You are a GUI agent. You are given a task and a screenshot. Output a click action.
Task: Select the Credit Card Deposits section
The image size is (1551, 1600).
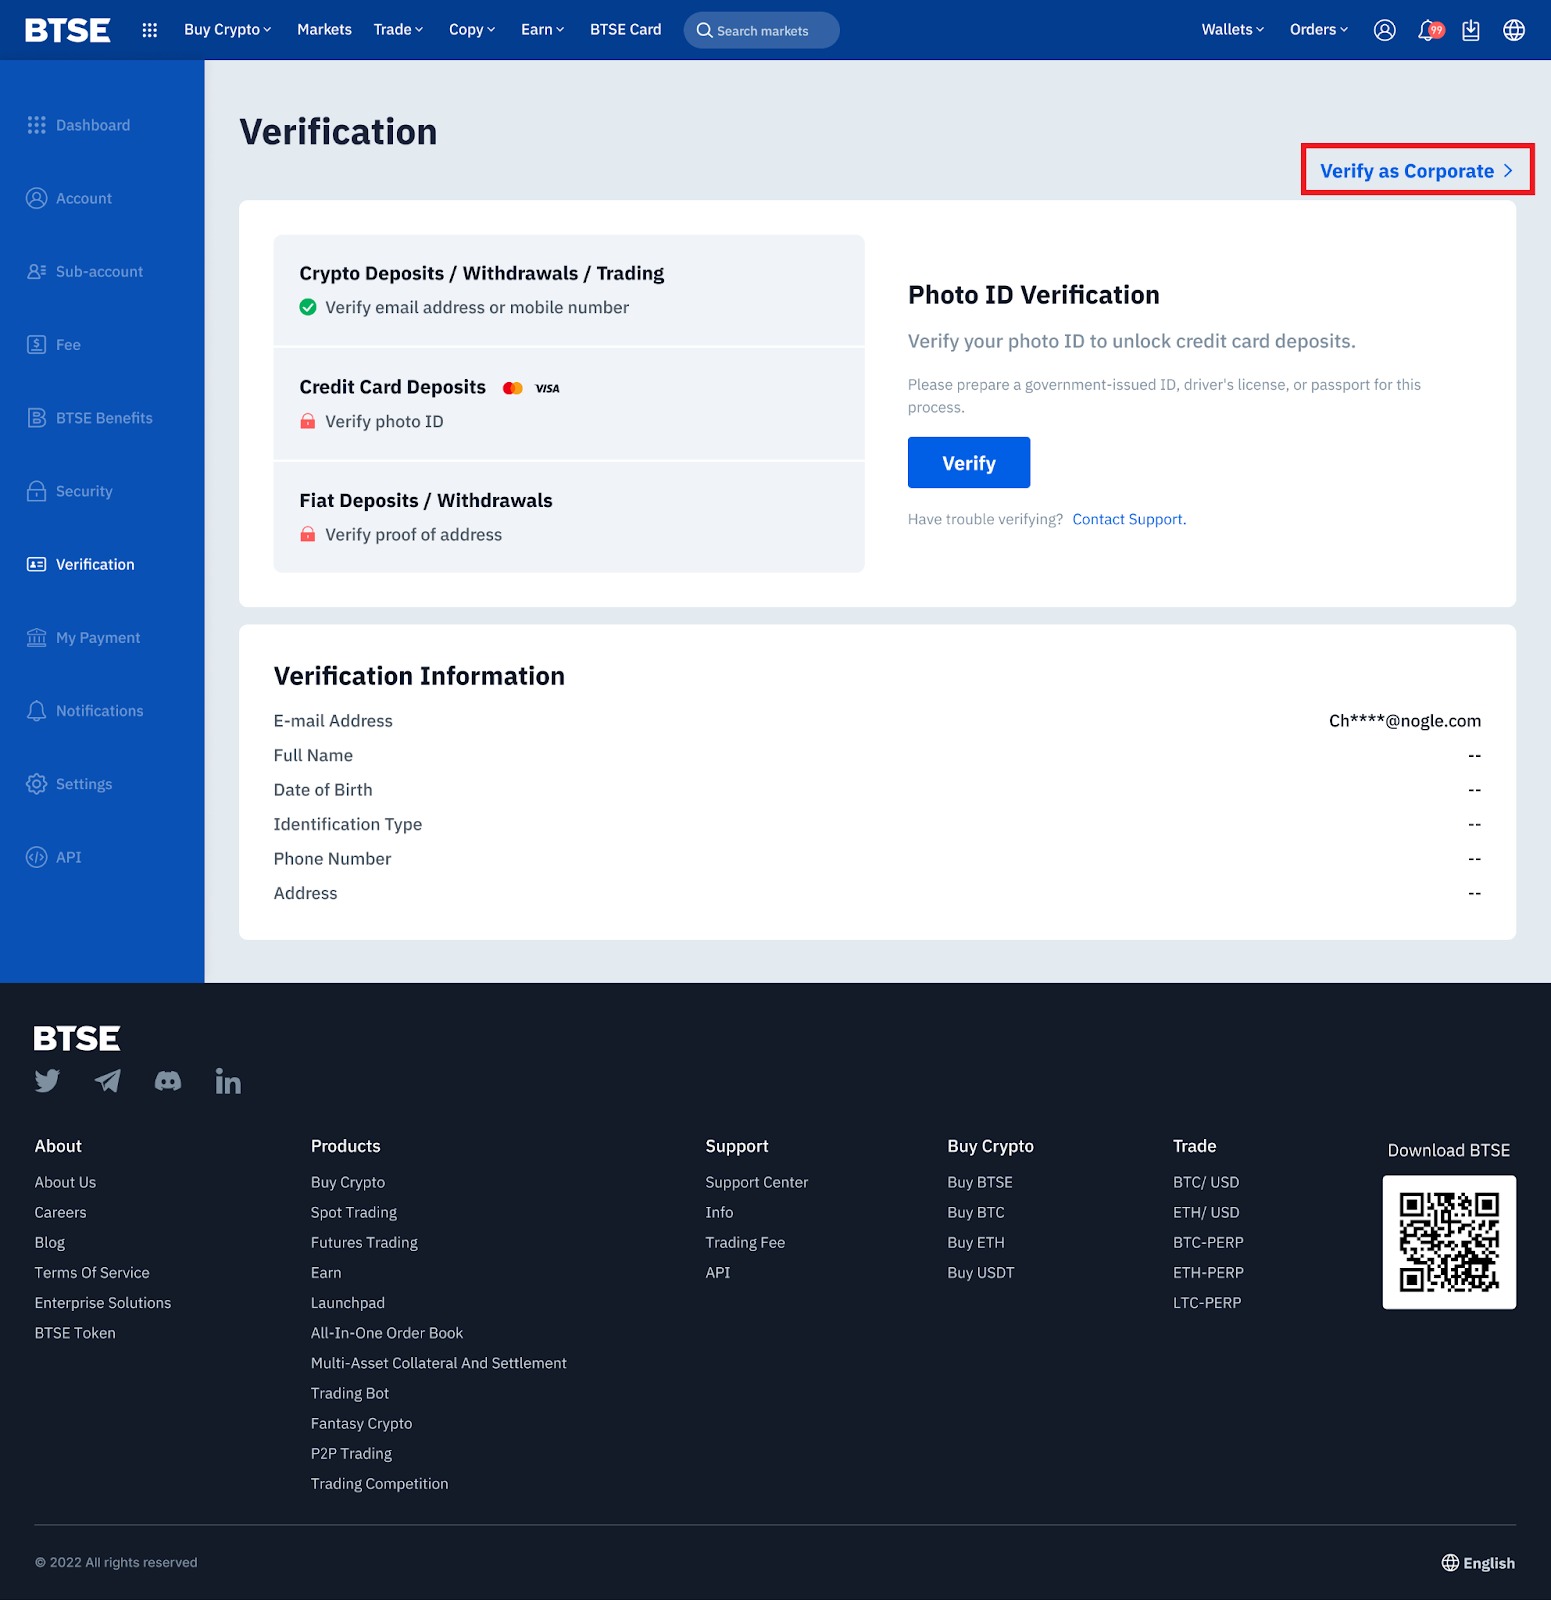tap(569, 404)
